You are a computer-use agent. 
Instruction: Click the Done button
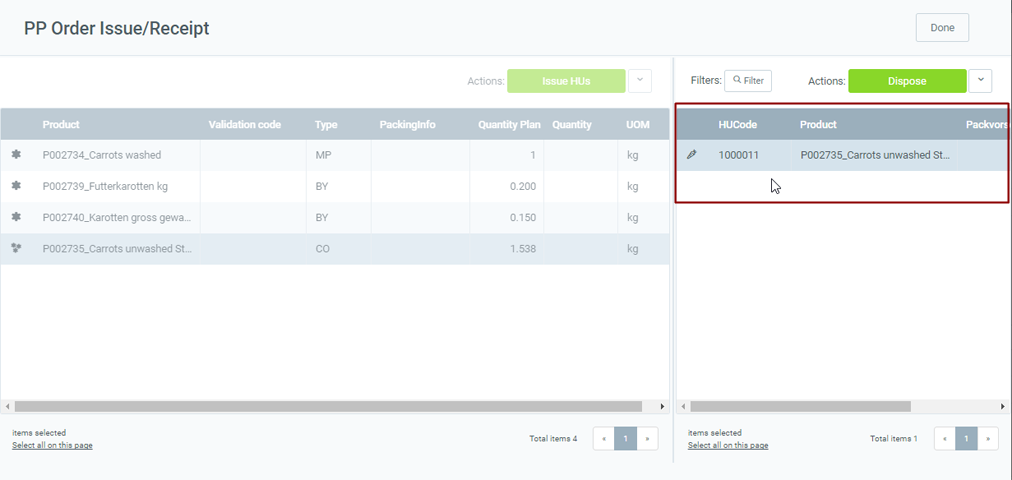(x=942, y=28)
